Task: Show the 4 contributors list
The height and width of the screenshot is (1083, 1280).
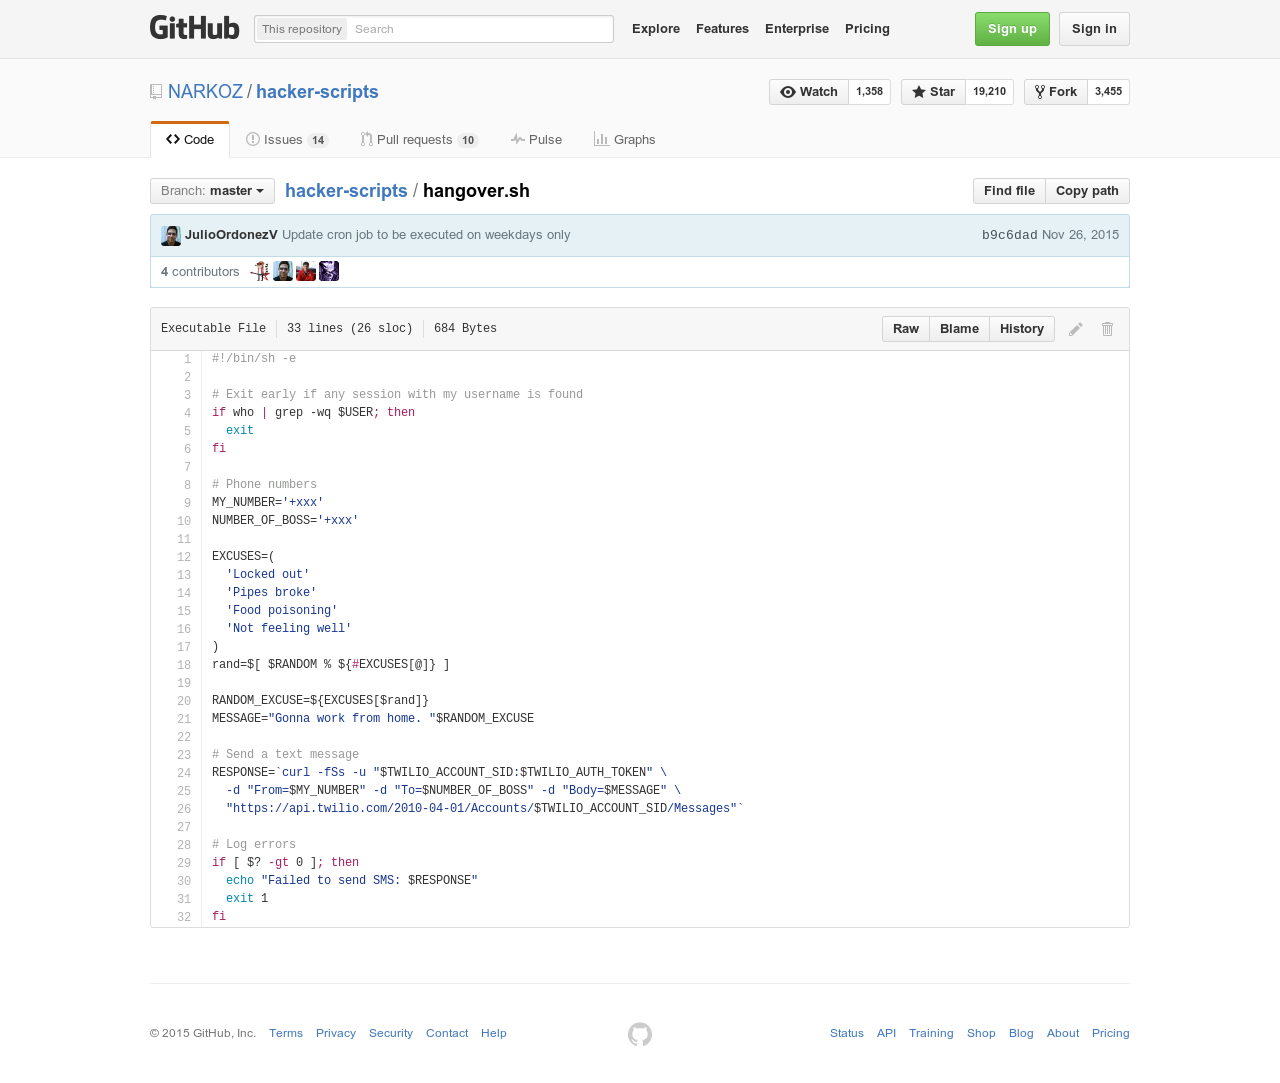Action: tap(200, 272)
